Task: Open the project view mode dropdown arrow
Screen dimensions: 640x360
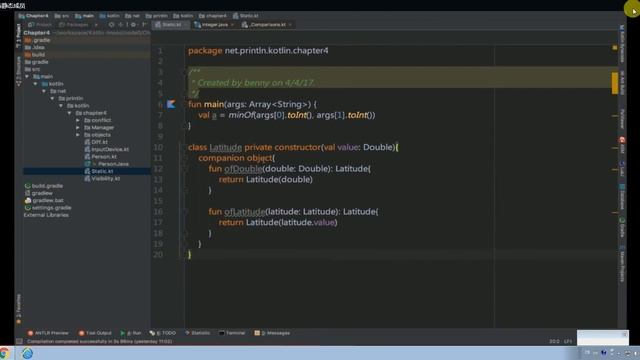Action: pyautogui.click(x=96, y=25)
